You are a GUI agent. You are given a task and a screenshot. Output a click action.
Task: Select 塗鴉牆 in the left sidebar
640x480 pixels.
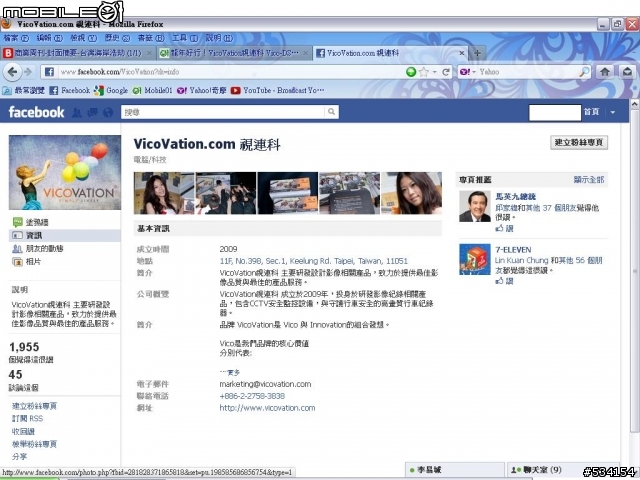pyautogui.click(x=37, y=222)
